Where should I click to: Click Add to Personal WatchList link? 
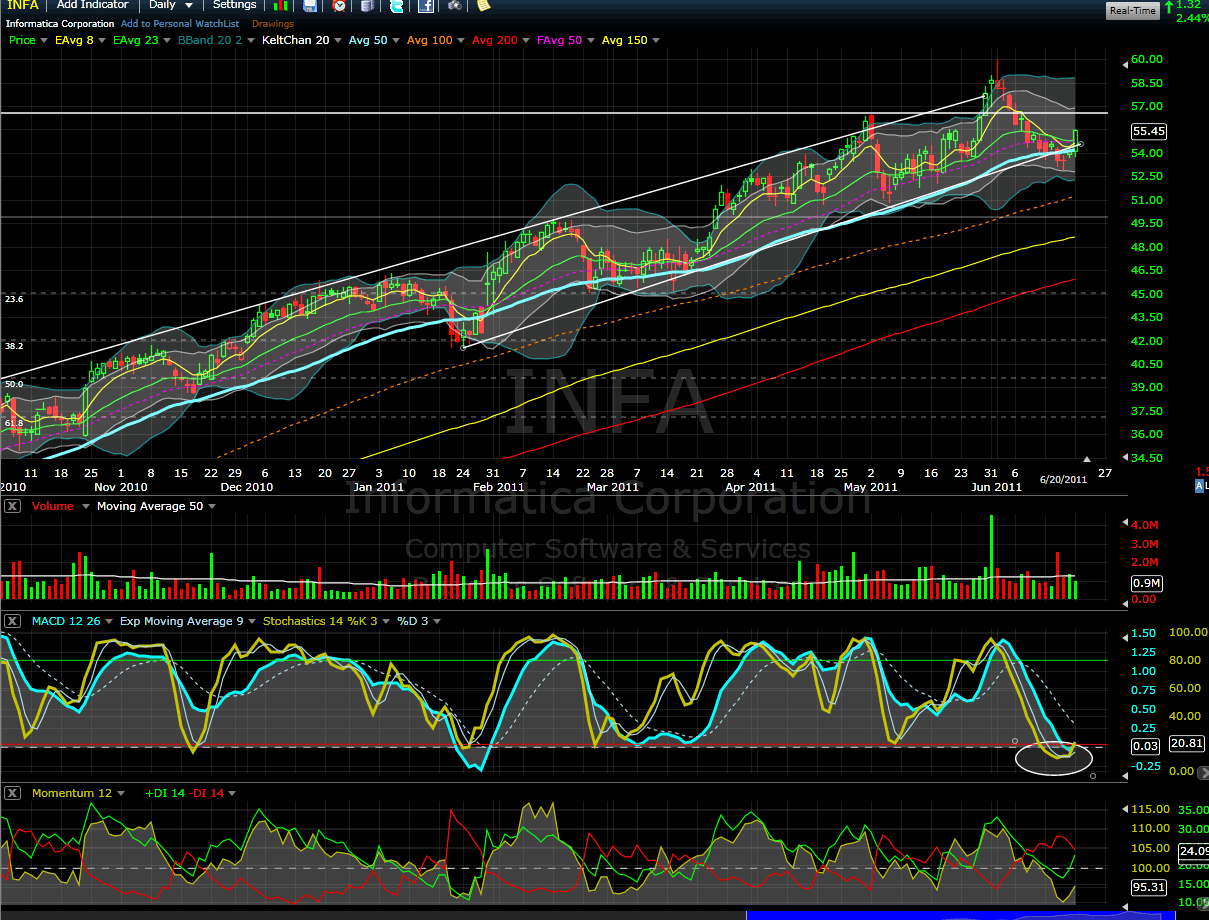(181, 23)
